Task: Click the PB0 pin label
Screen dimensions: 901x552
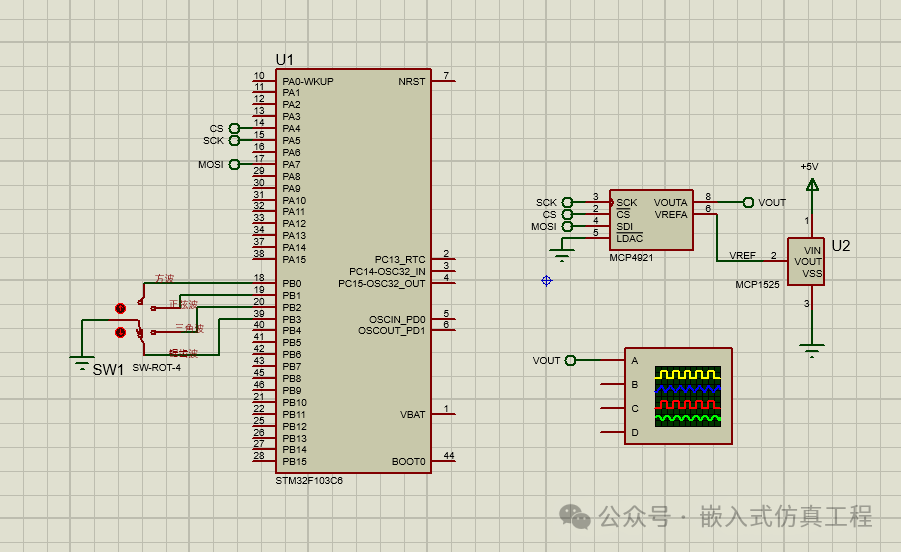Action: point(291,284)
